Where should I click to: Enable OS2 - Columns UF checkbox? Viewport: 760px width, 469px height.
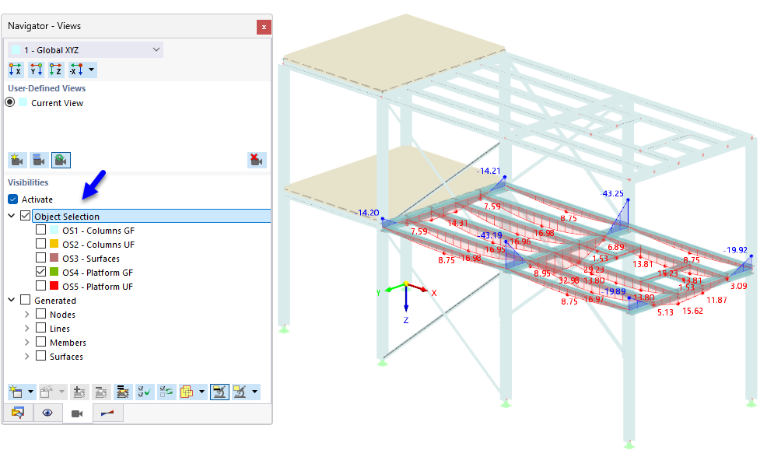coord(41,244)
